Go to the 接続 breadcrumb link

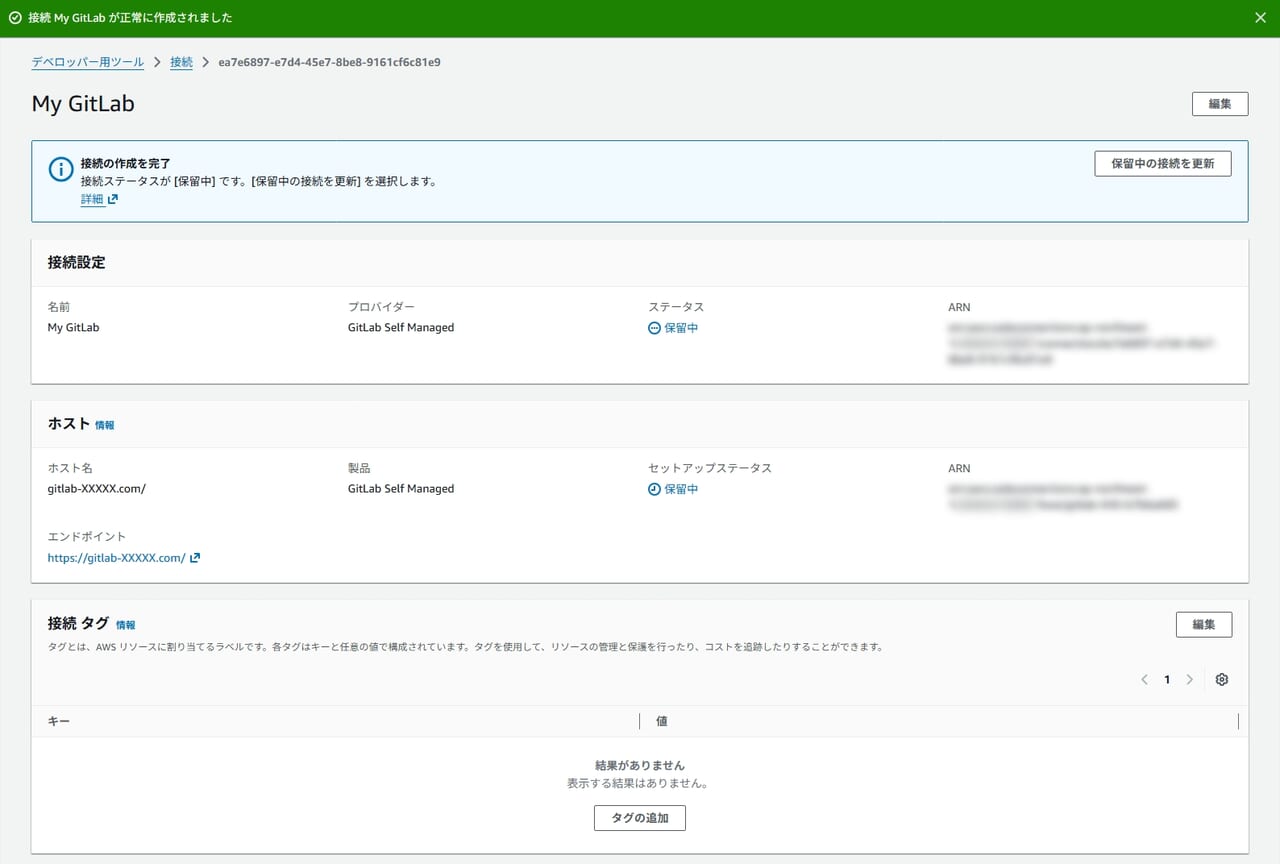[x=181, y=62]
